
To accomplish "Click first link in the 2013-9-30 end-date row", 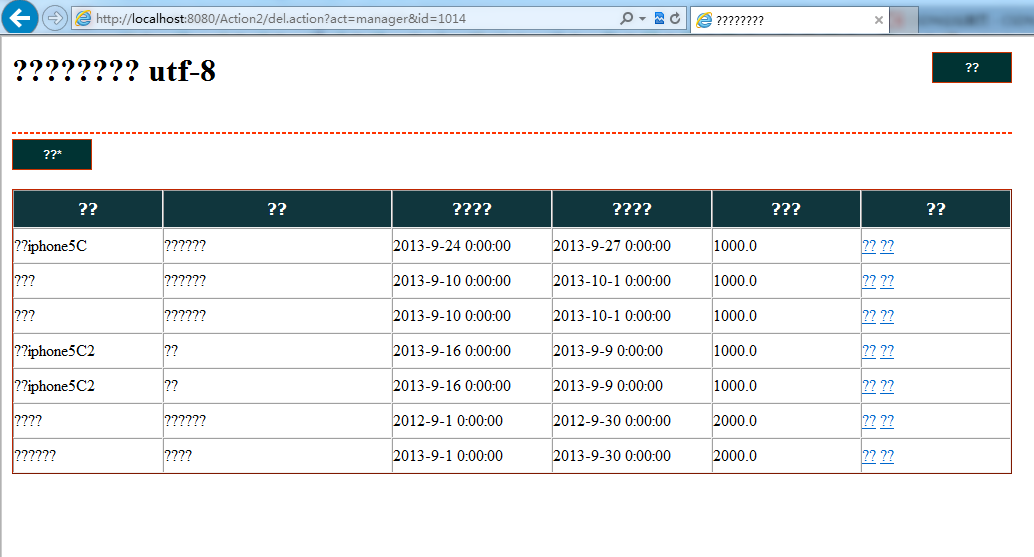I will tap(869, 455).
